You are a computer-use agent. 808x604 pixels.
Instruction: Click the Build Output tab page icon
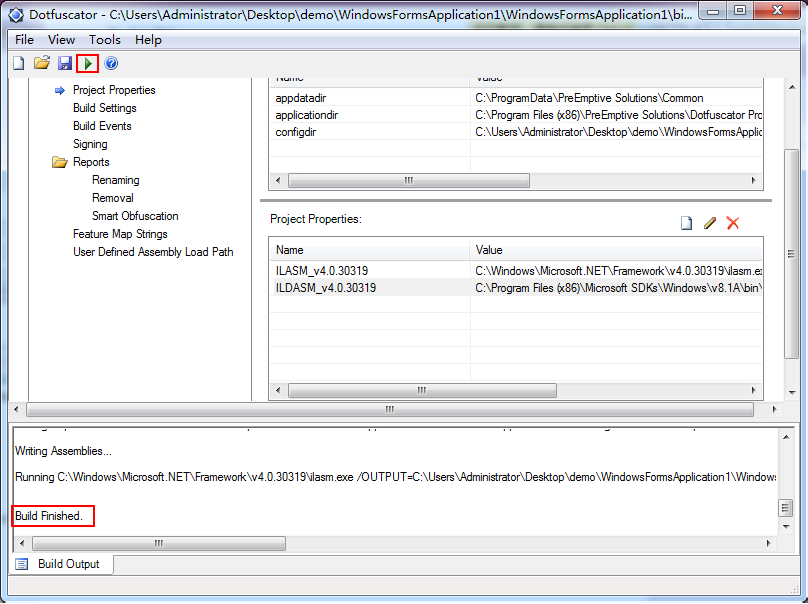[x=22, y=564]
